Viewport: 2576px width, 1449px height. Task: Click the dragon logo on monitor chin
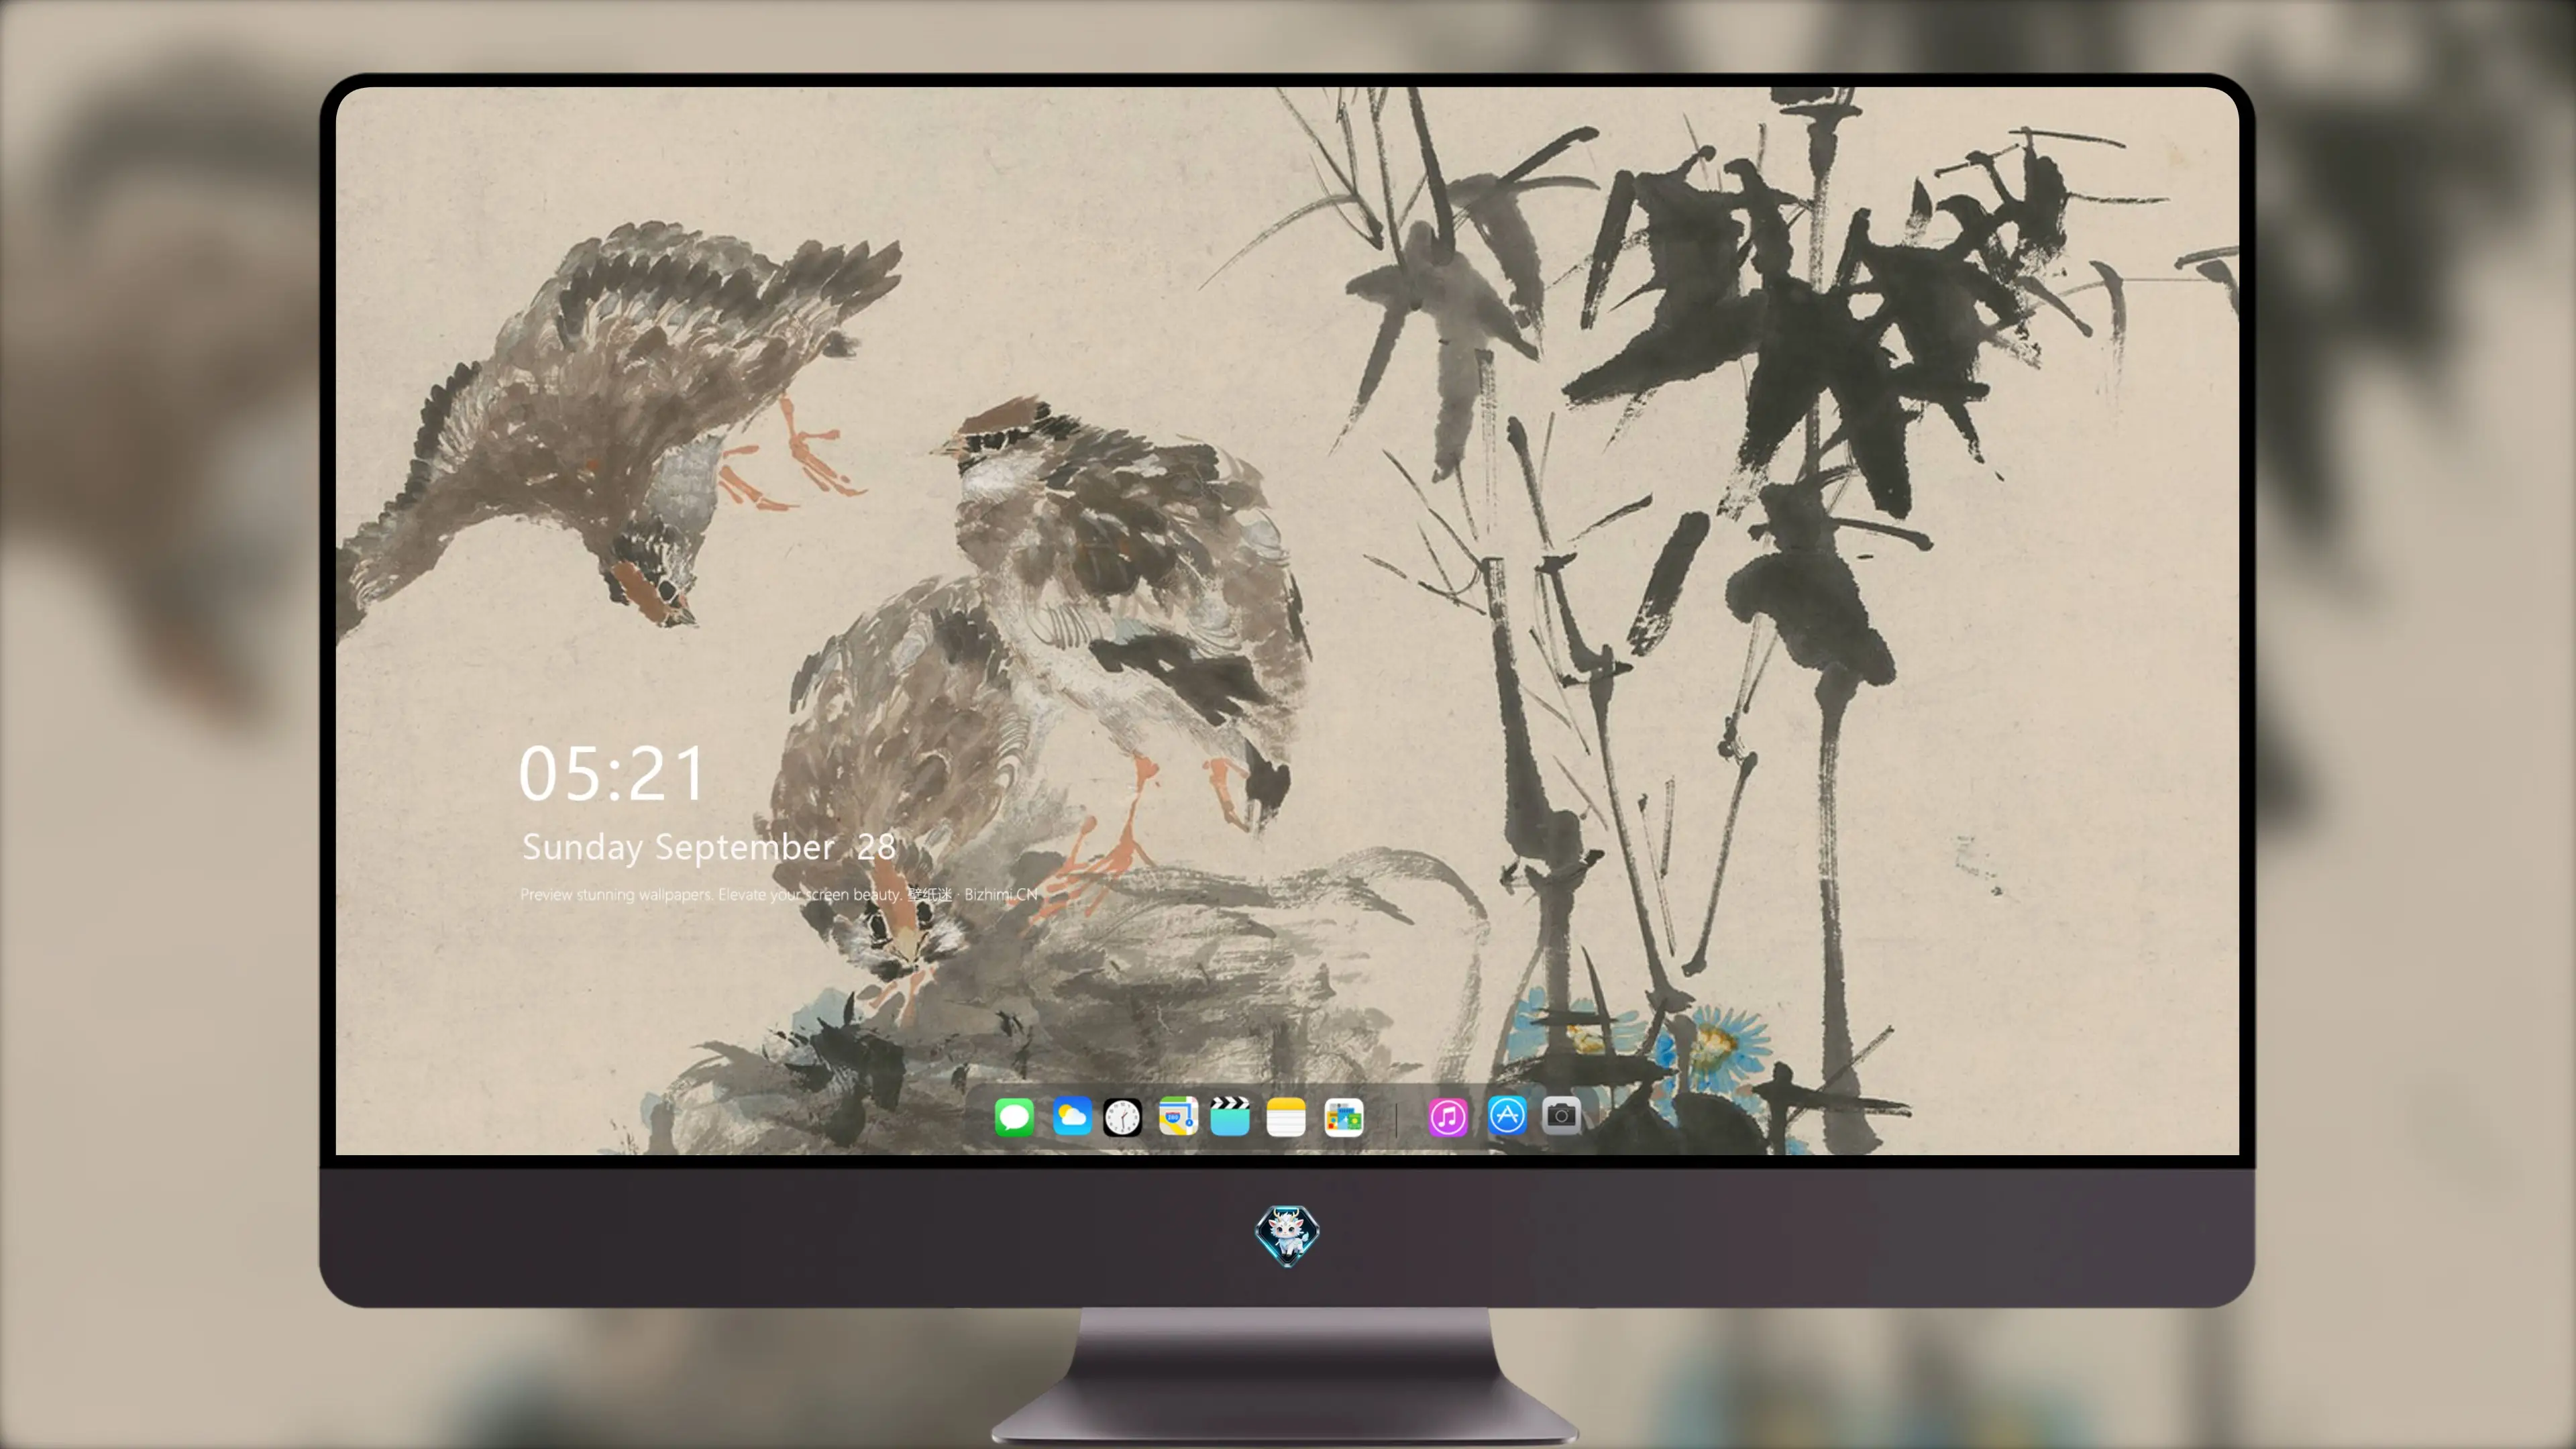pos(1287,1235)
